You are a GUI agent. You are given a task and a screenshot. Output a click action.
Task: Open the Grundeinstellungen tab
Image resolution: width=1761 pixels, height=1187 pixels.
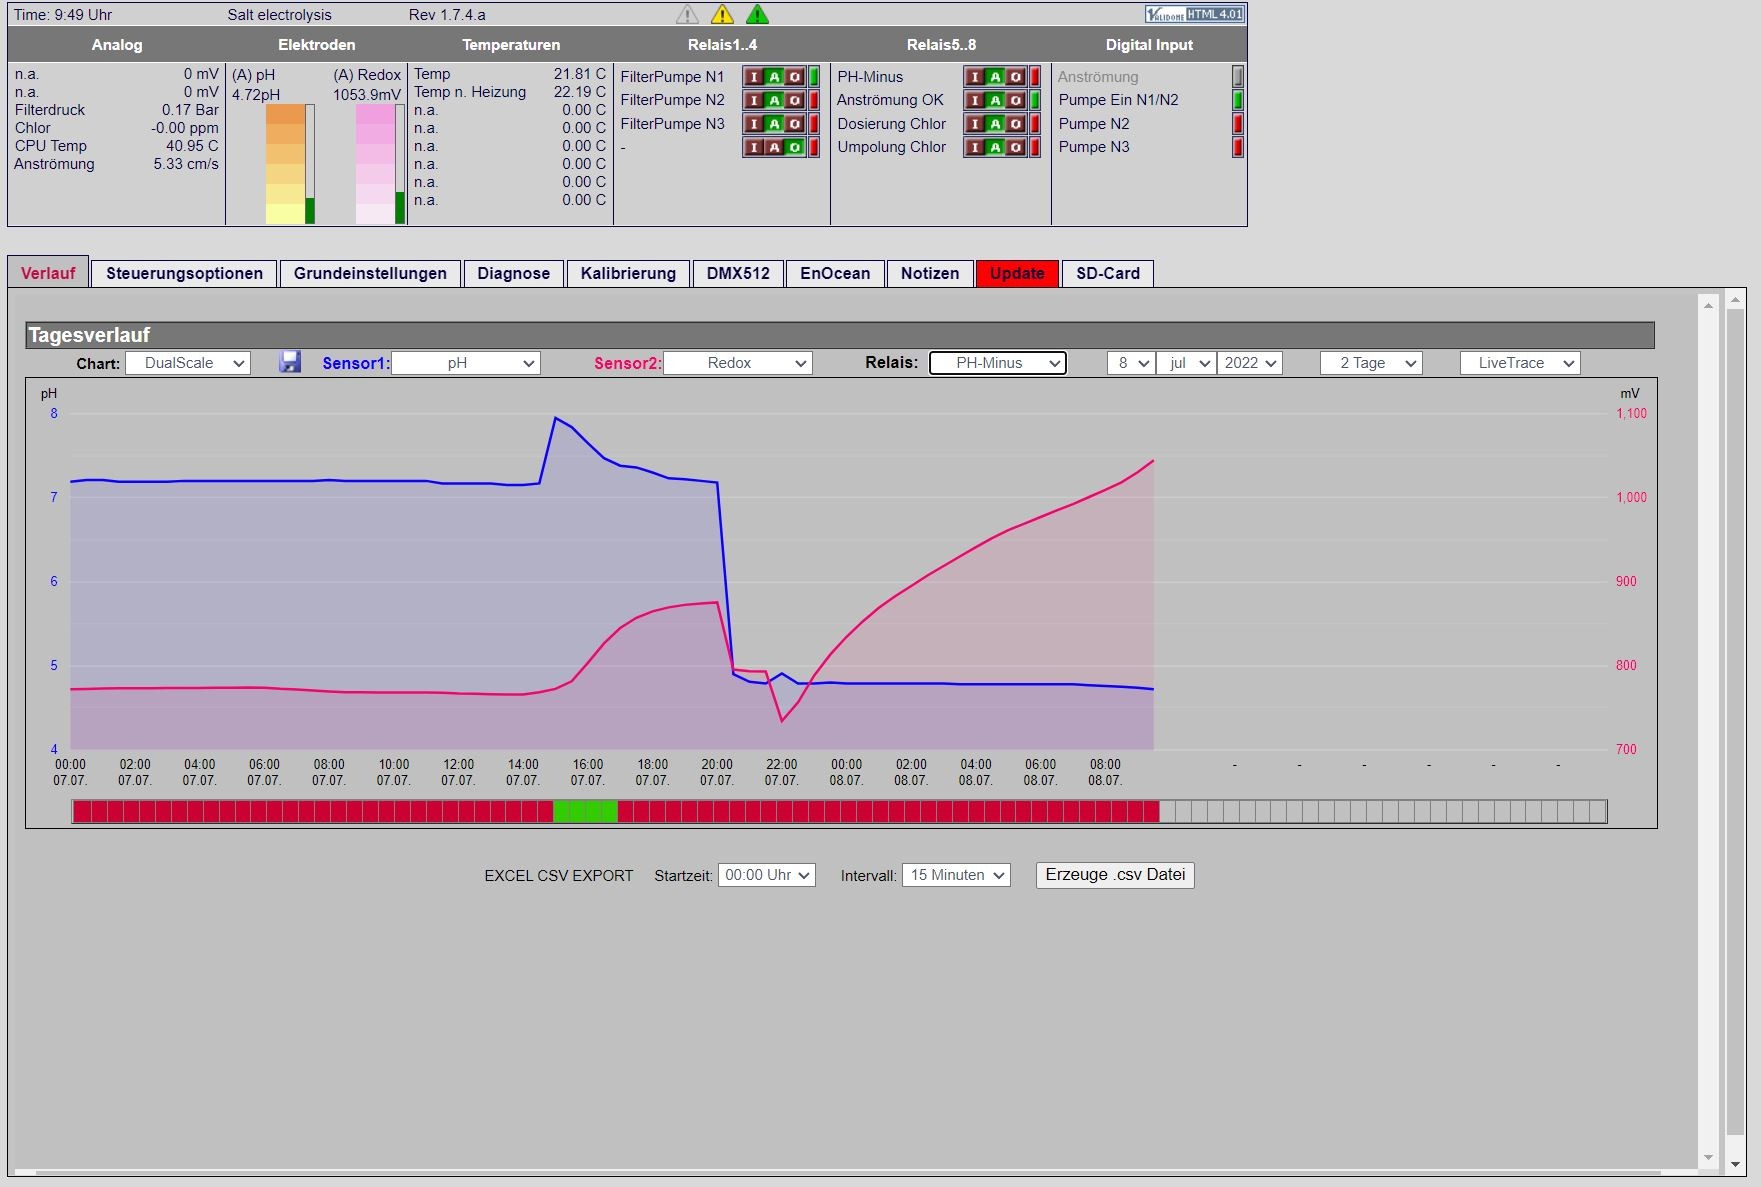click(370, 273)
